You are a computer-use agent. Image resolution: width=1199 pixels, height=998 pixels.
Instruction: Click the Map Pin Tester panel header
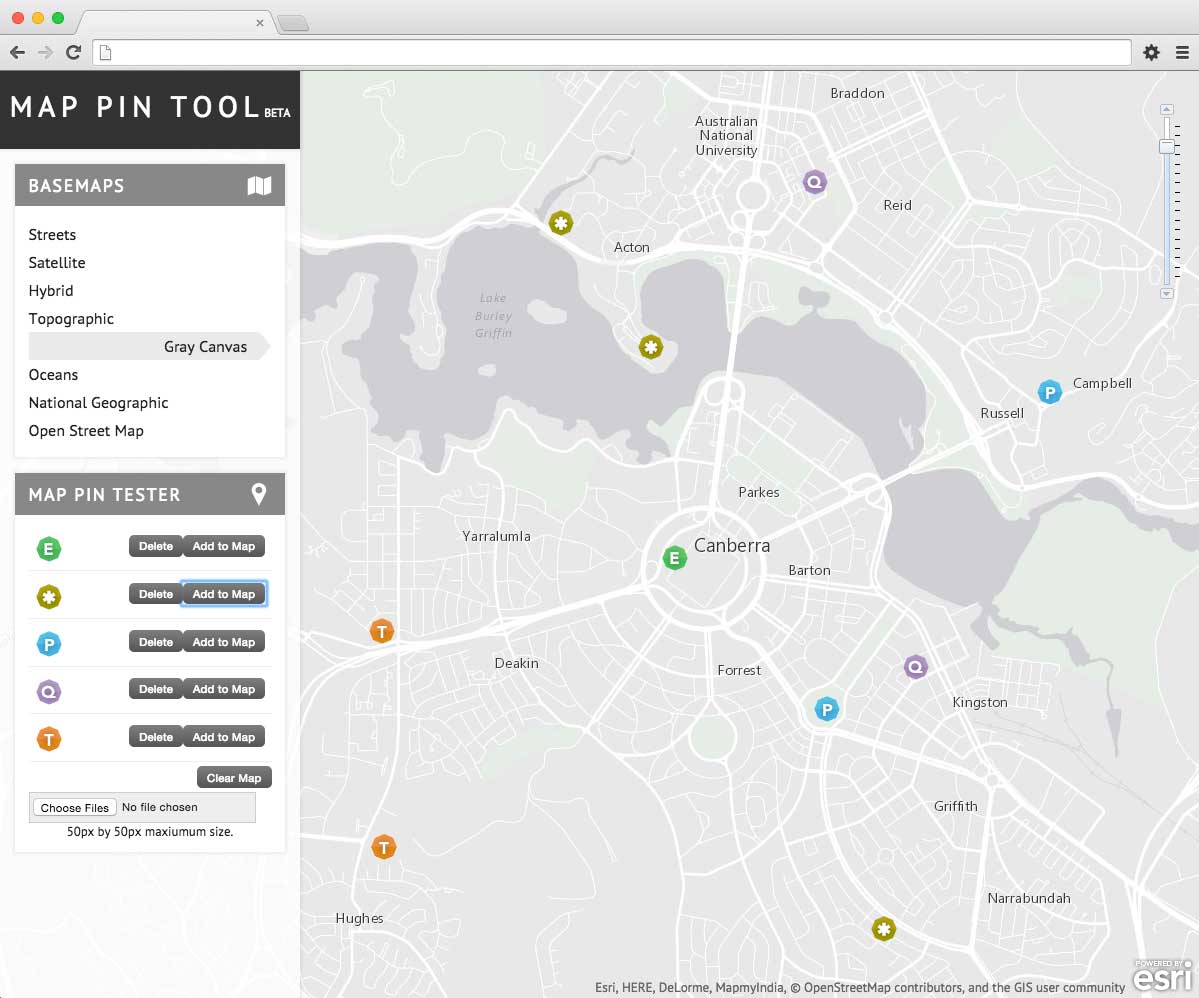point(150,494)
